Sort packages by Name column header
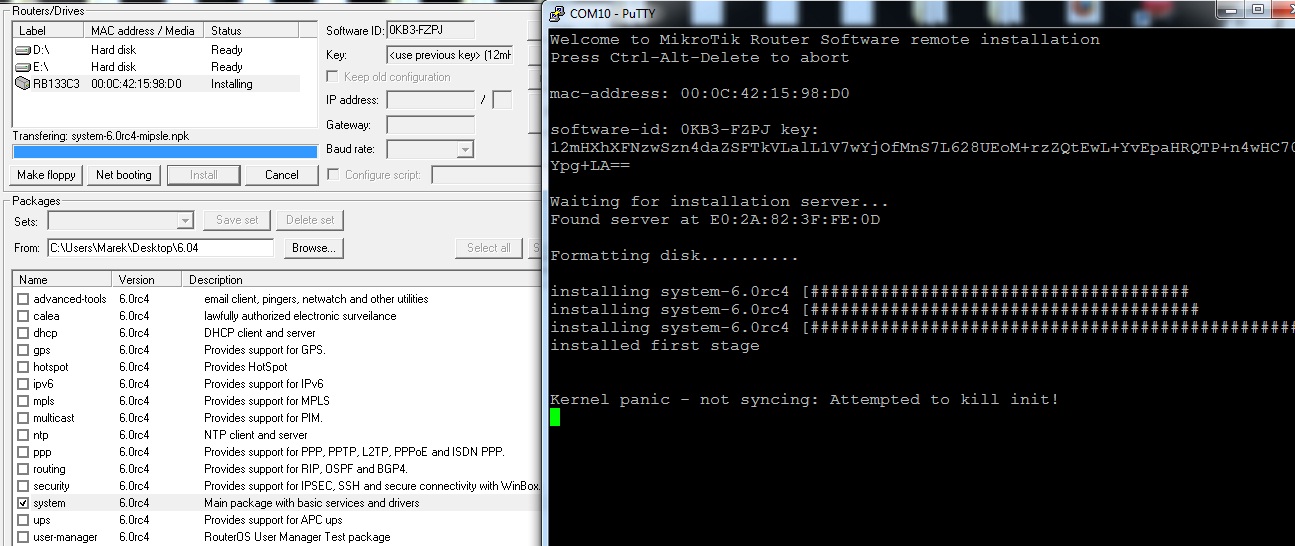 [x=63, y=280]
